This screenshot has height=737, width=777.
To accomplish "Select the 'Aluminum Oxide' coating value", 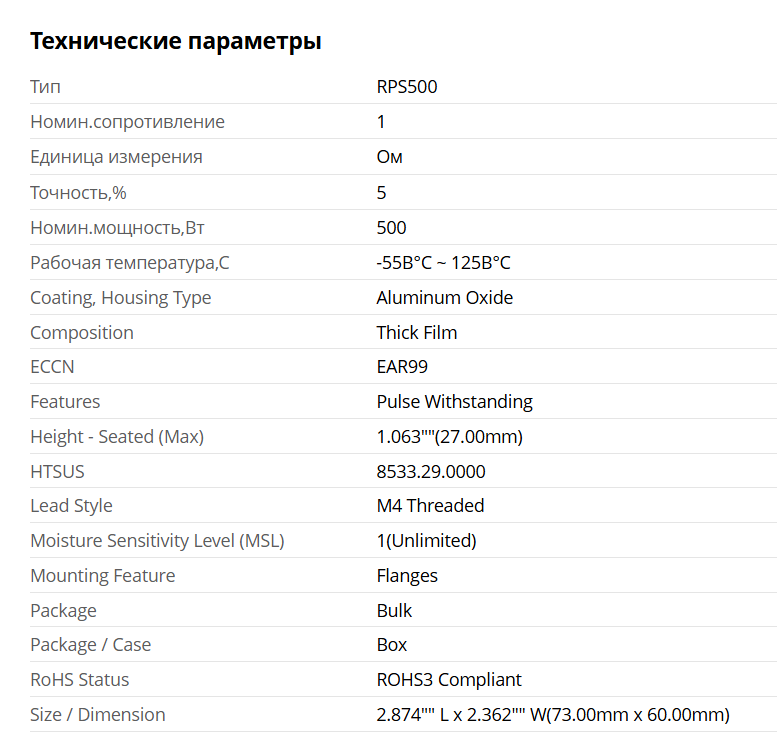I will 445,297.
